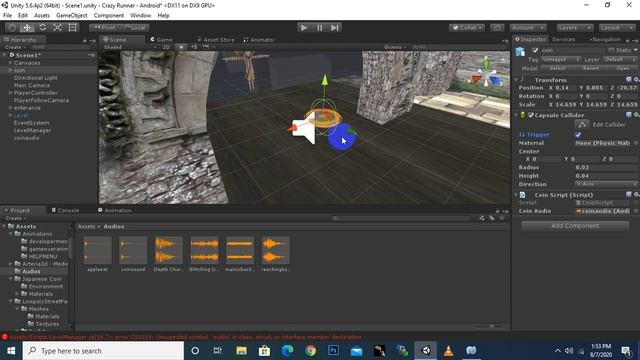Pause the game playback
The width and height of the screenshot is (640, 360).
coord(319,27)
